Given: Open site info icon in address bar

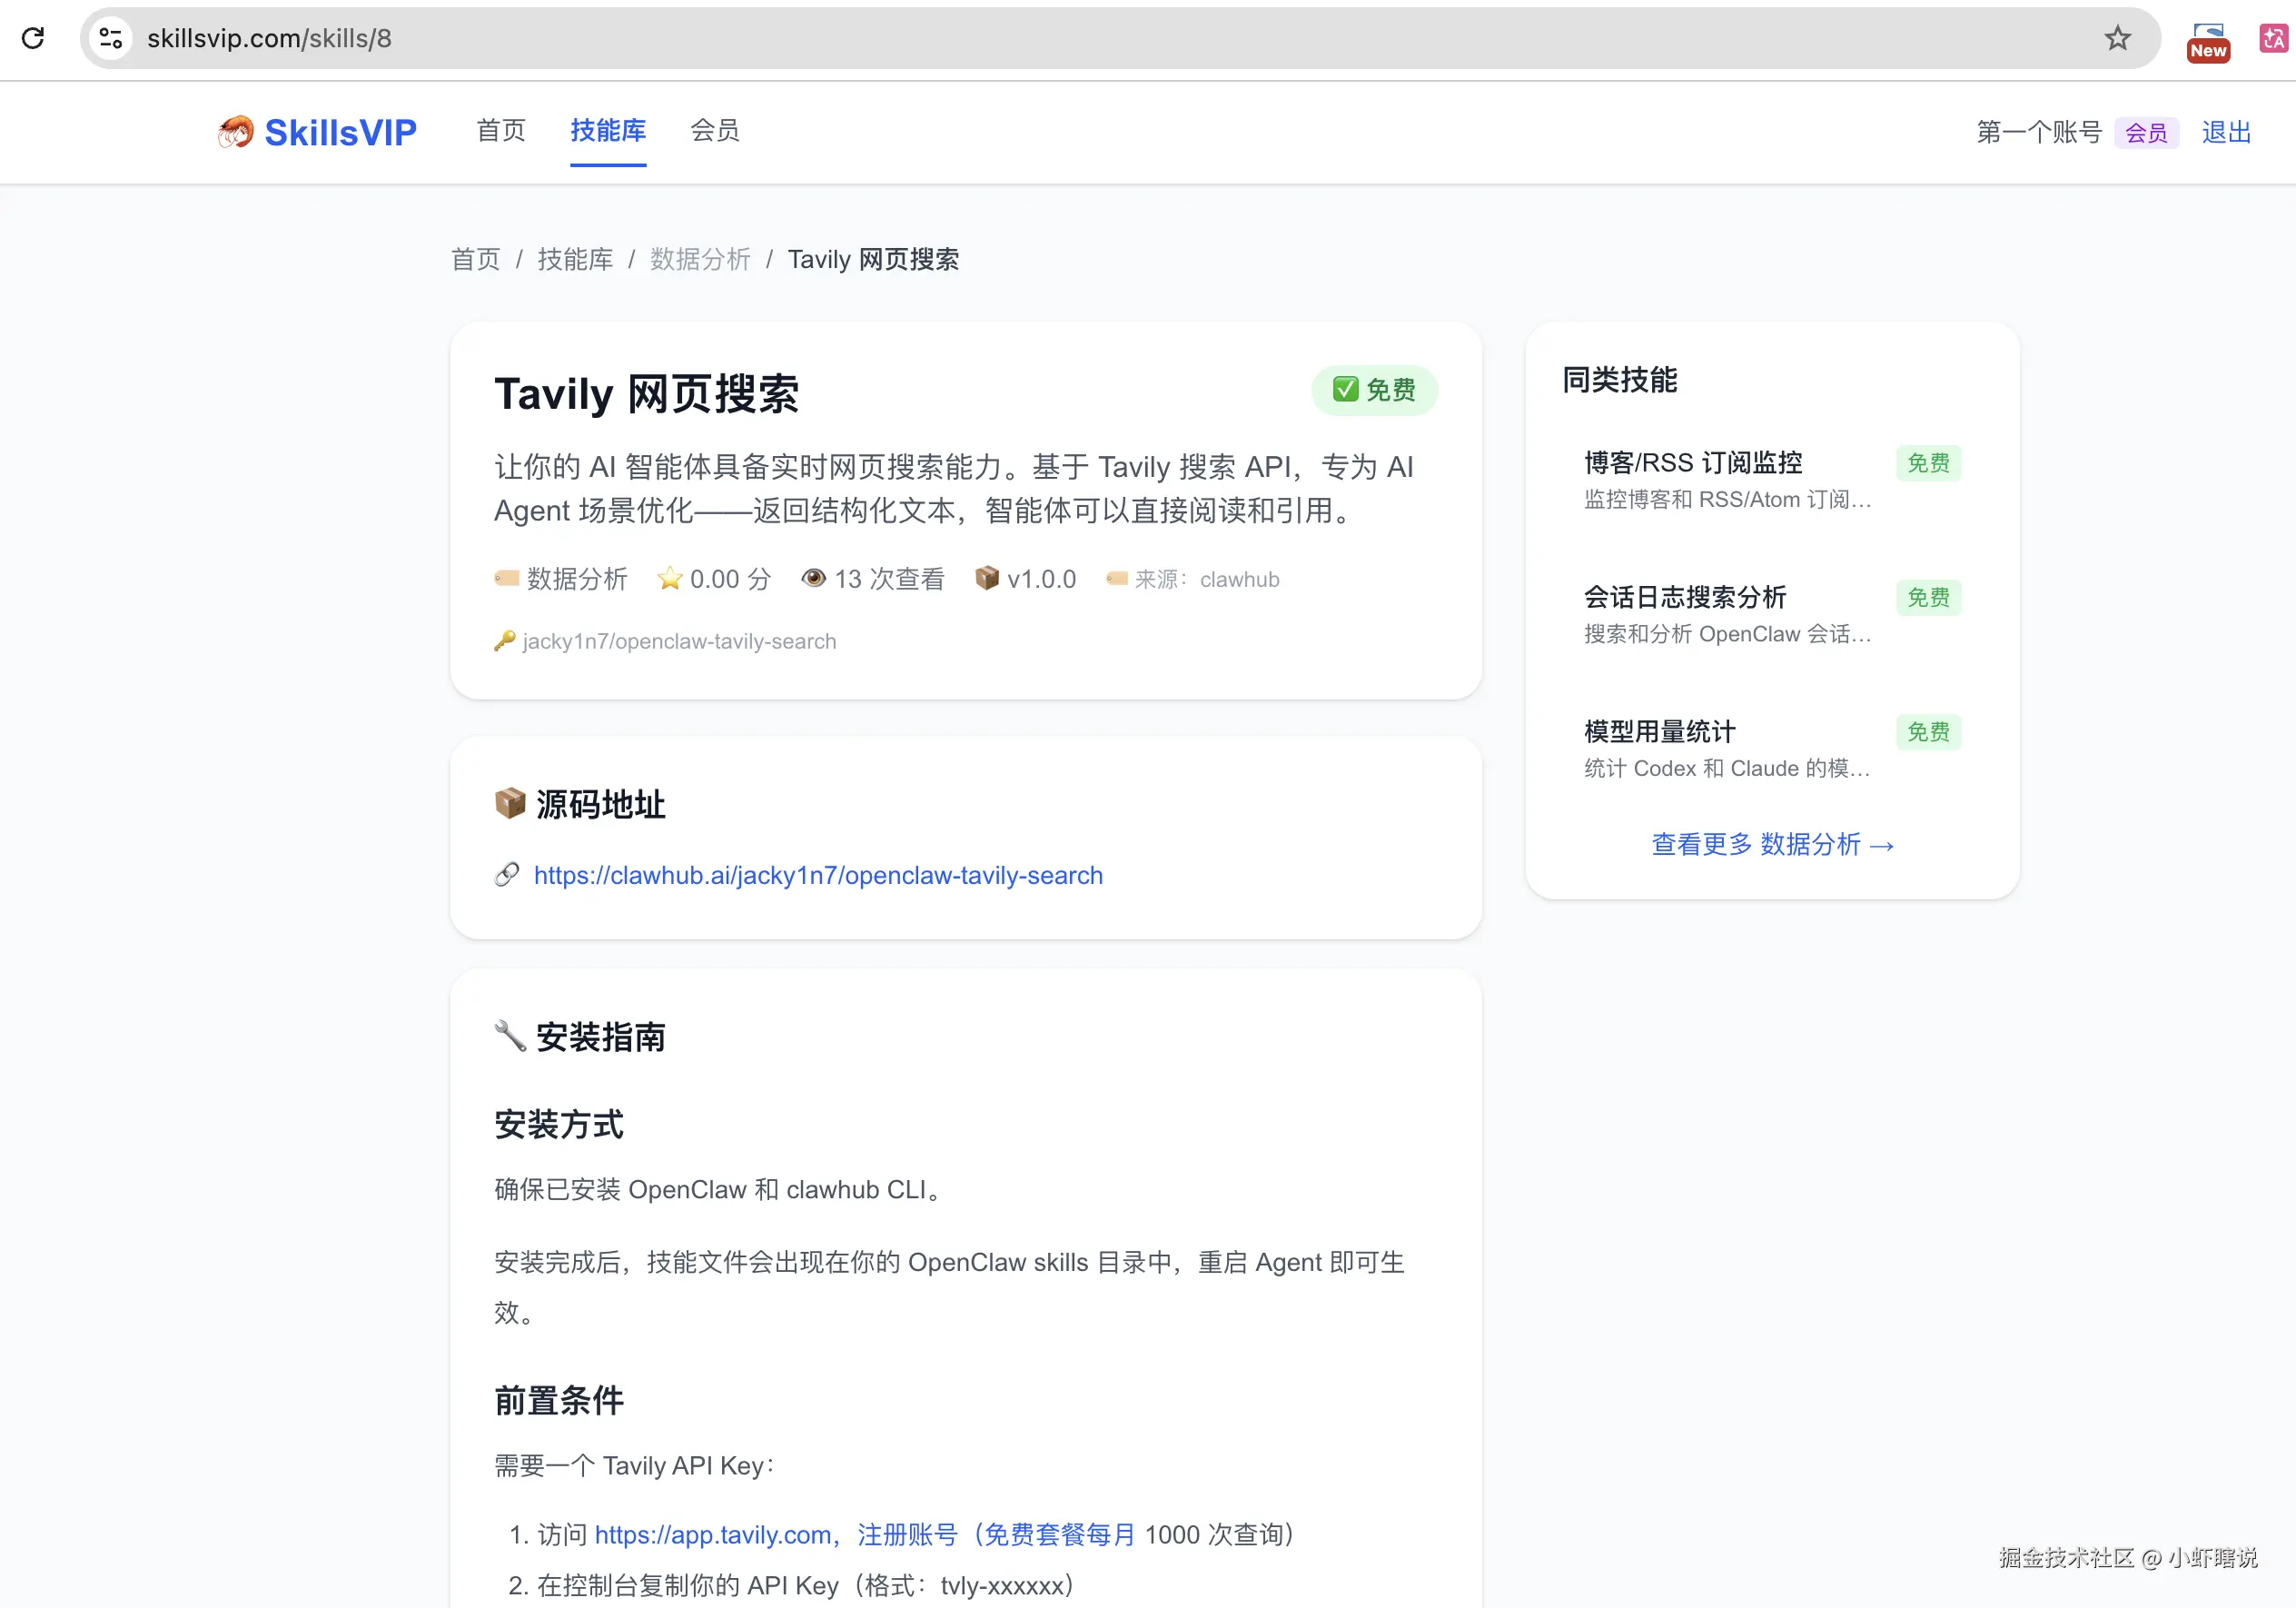Looking at the screenshot, I should pyautogui.click(x=111, y=38).
